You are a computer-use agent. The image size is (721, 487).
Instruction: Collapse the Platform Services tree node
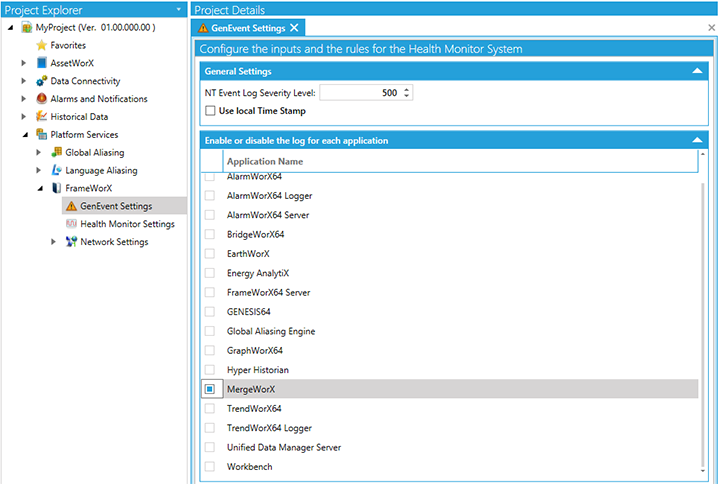click(x=24, y=135)
